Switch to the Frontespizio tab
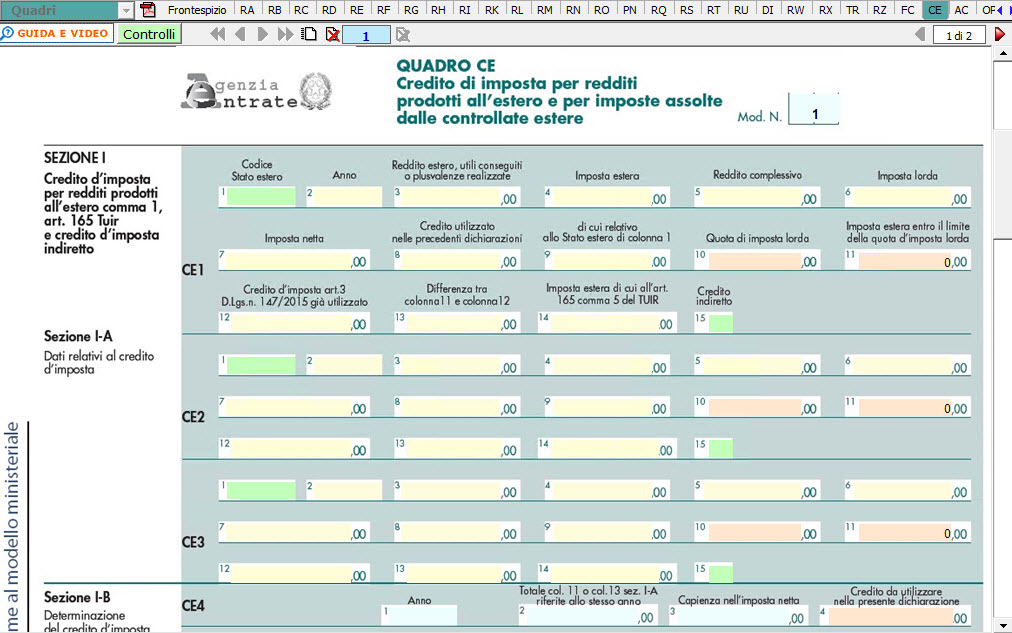This screenshot has height=633, width=1012. [197, 10]
